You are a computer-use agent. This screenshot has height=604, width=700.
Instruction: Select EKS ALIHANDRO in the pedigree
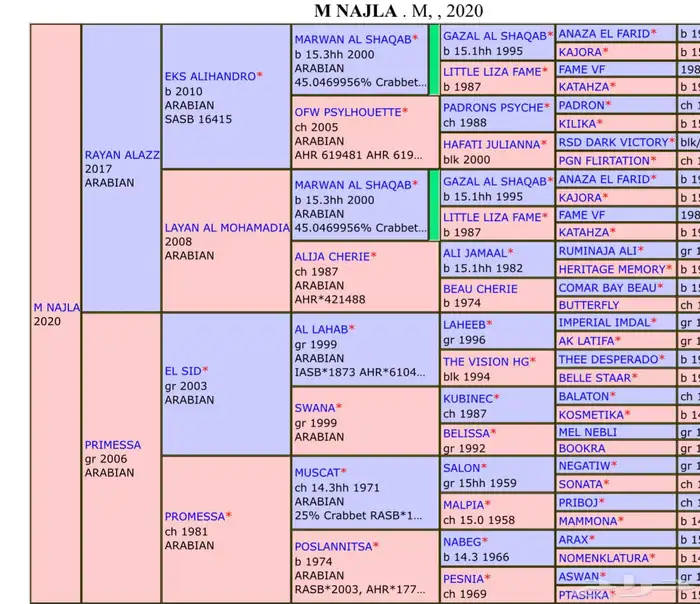click(x=210, y=75)
